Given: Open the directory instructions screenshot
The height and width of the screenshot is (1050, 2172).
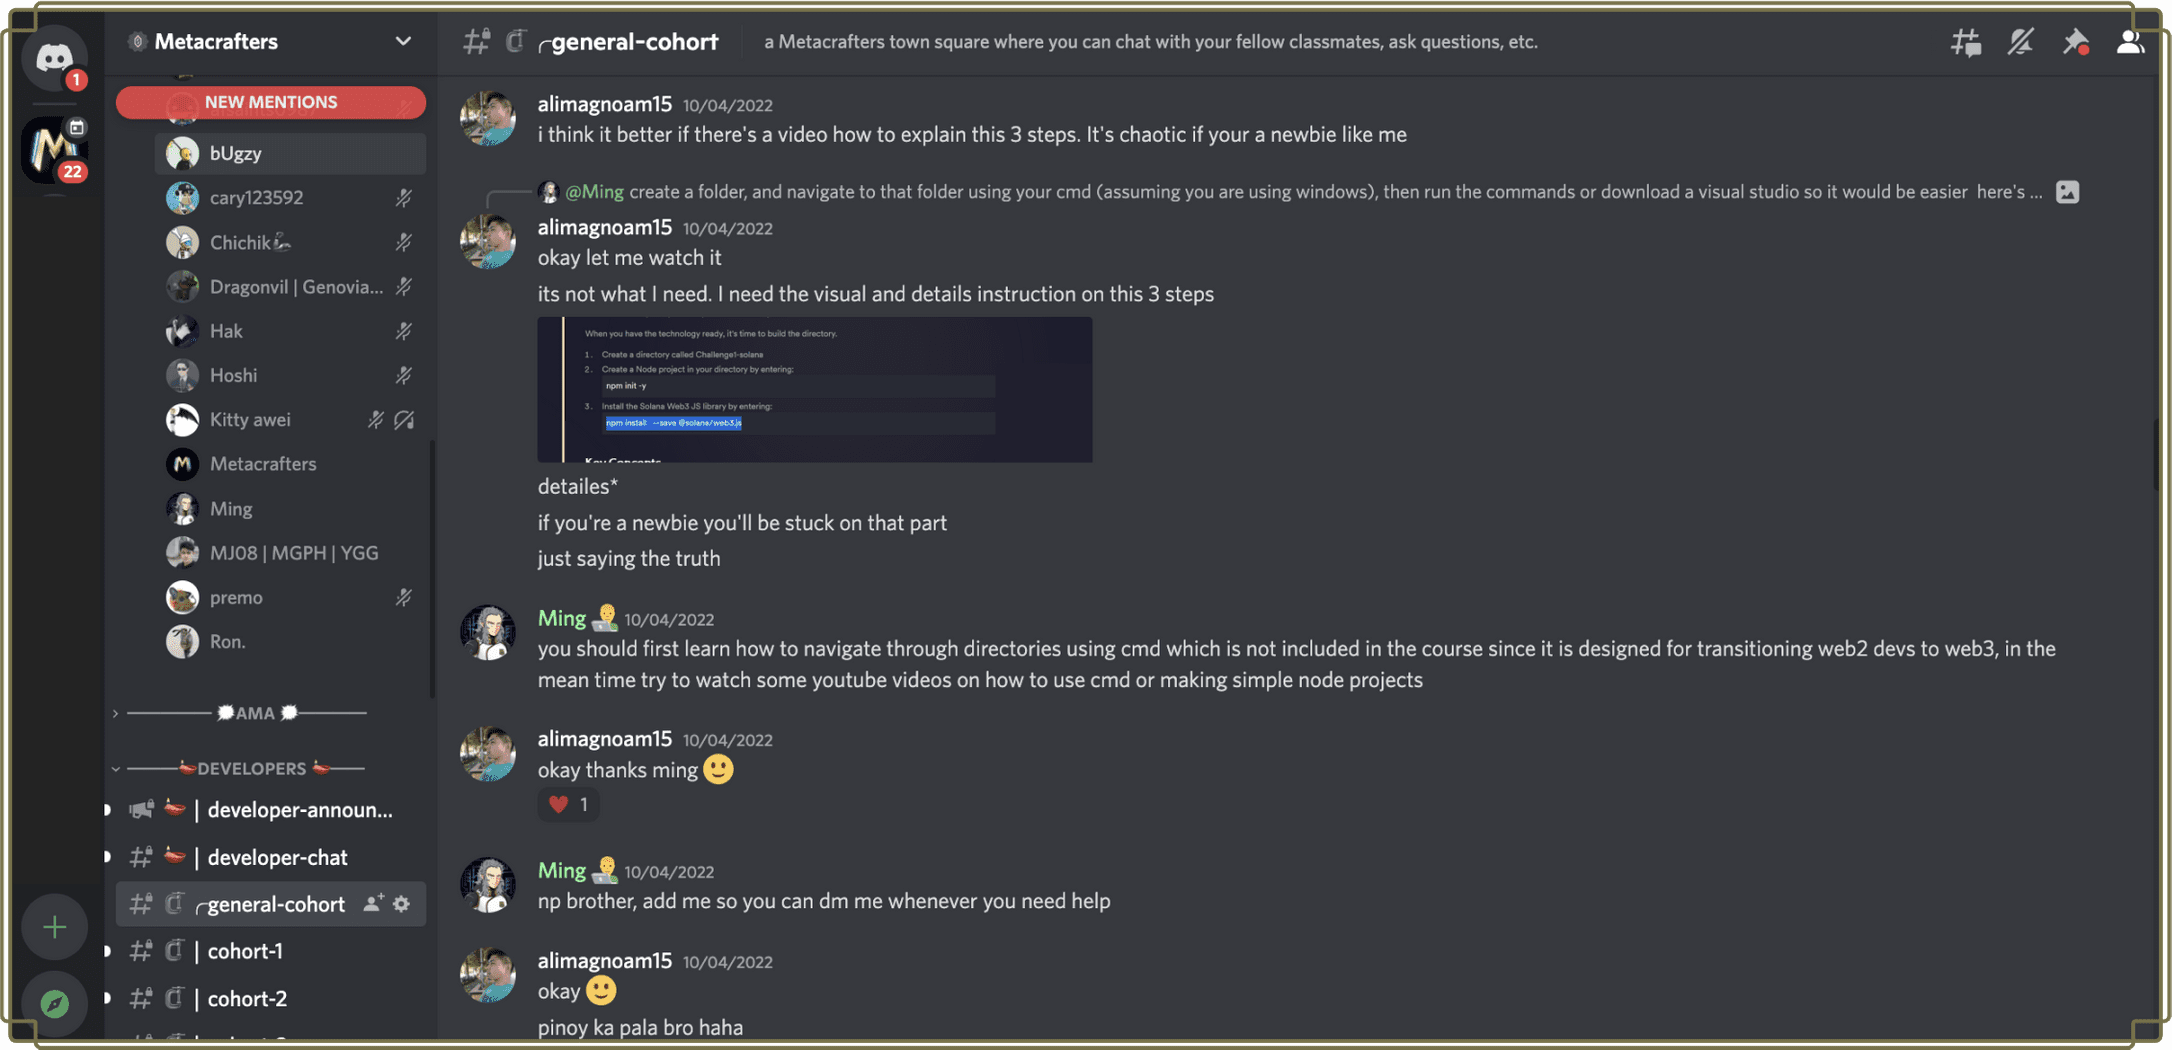Looking at the screenshot, I should point(814,389).
